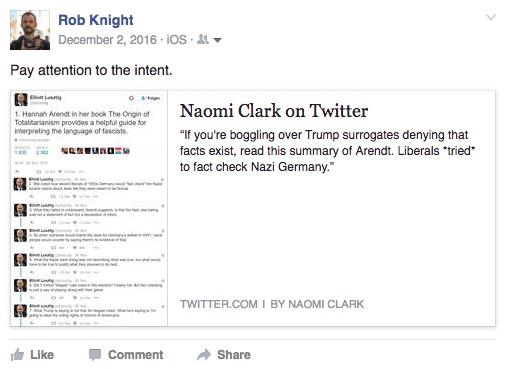This screenshot has height=369, width=505.
Task: Click the friends audience icon
Action: pyautogui.click(x=203, y=39)
